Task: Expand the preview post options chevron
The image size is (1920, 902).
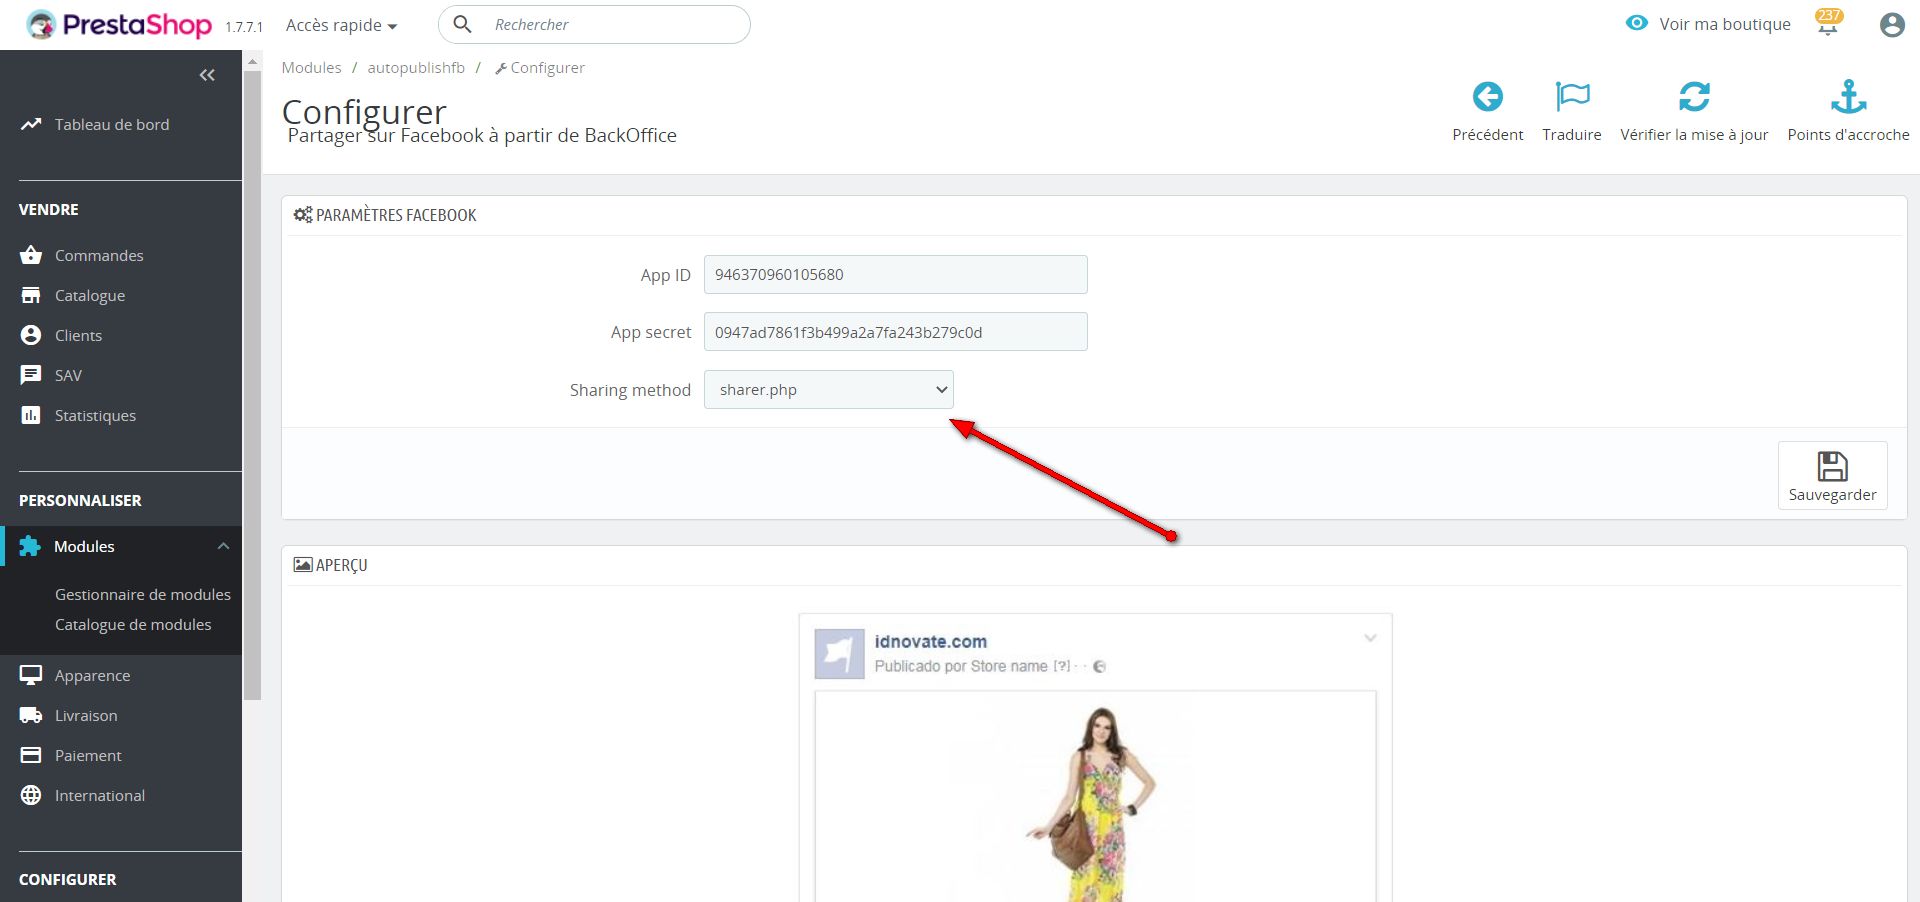Action: (1370, 638)
